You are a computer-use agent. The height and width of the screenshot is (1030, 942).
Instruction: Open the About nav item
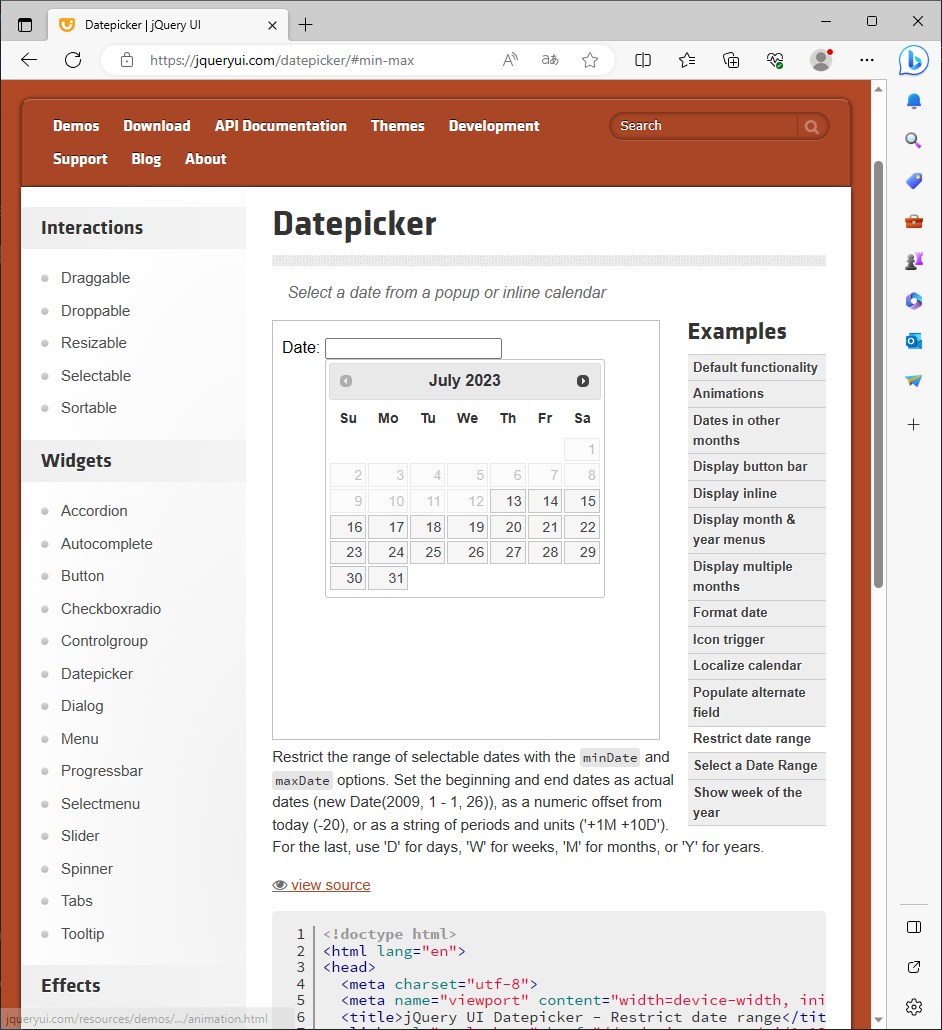(206, 159)
